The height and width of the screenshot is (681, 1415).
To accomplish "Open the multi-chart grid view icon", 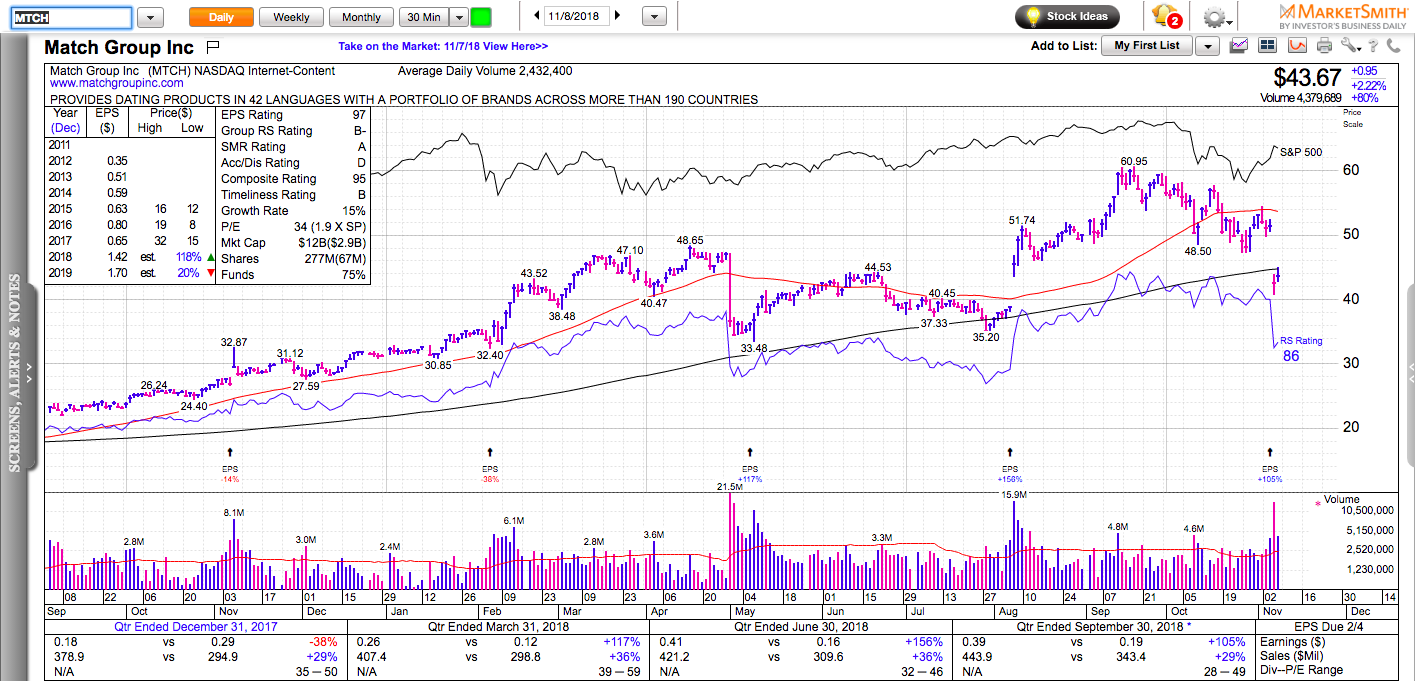I will point(1267,45).
